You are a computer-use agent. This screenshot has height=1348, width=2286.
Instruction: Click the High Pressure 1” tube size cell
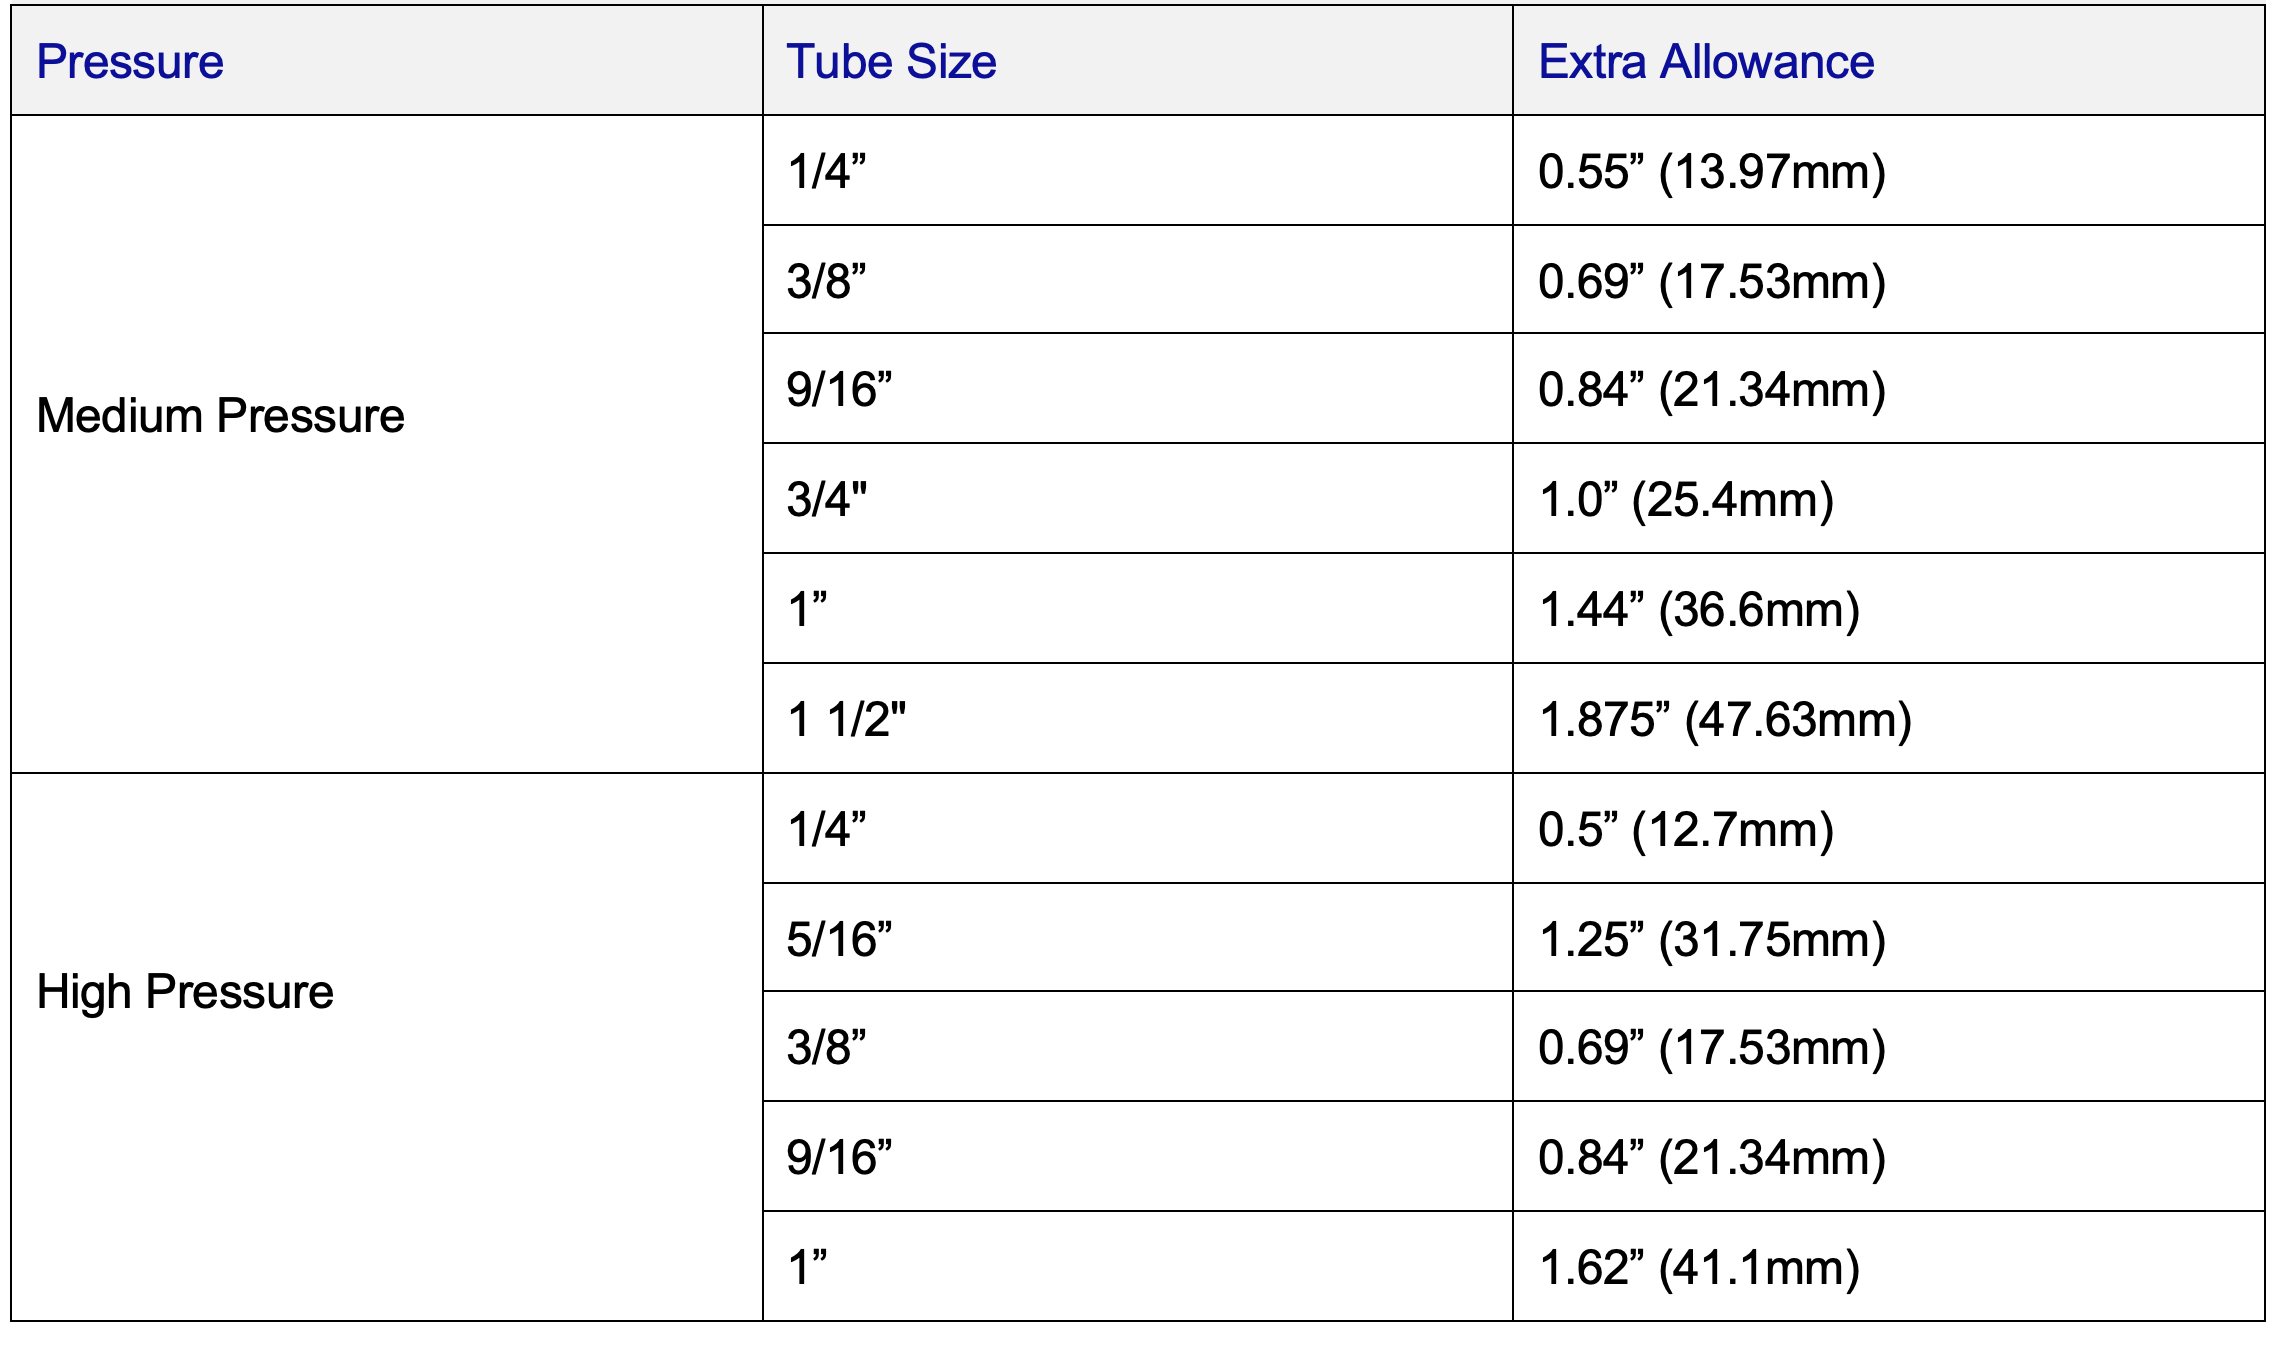tap(808, 1267)
